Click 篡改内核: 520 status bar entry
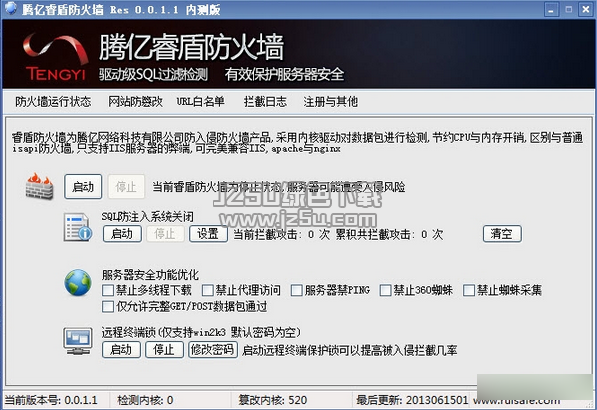The image size is (597, 410). pos(273,400)
